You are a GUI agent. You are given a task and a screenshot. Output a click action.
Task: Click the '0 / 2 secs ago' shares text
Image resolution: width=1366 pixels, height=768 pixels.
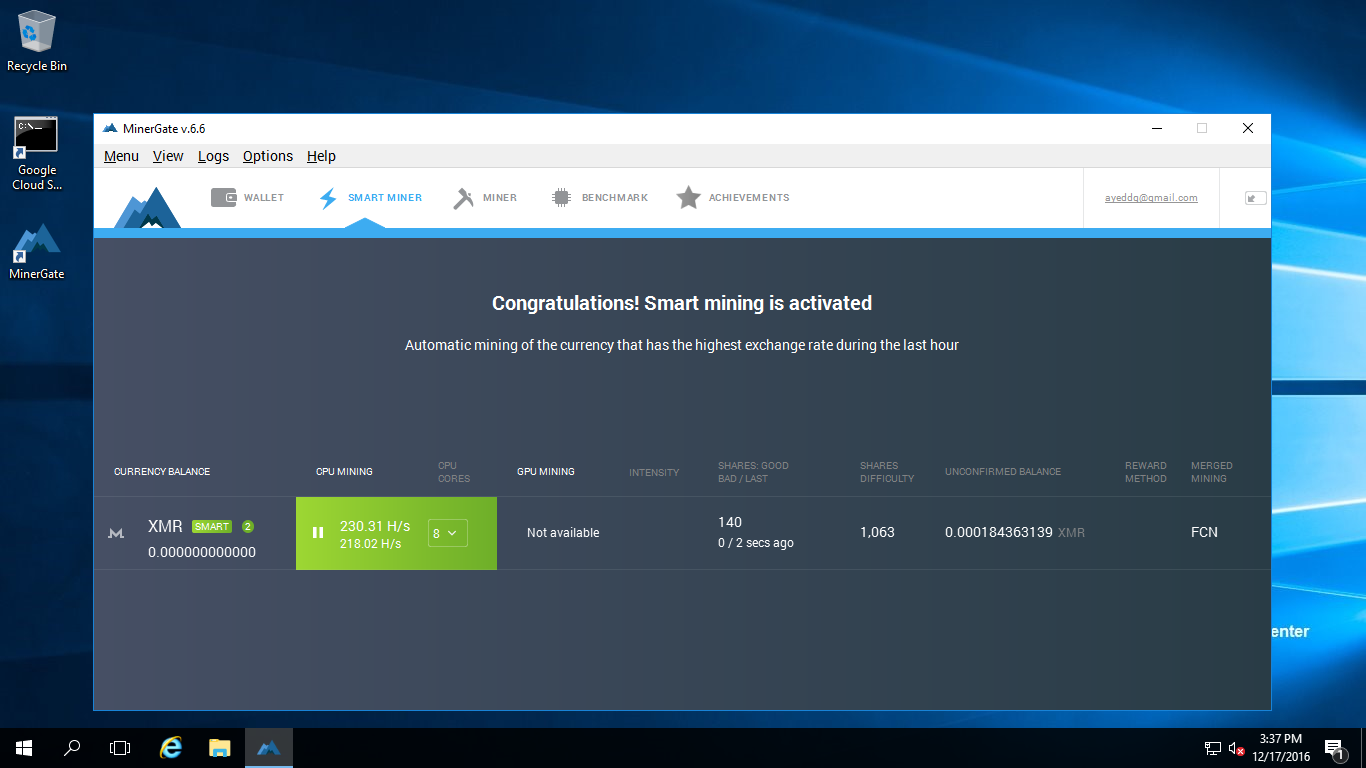tap(756, 543)
